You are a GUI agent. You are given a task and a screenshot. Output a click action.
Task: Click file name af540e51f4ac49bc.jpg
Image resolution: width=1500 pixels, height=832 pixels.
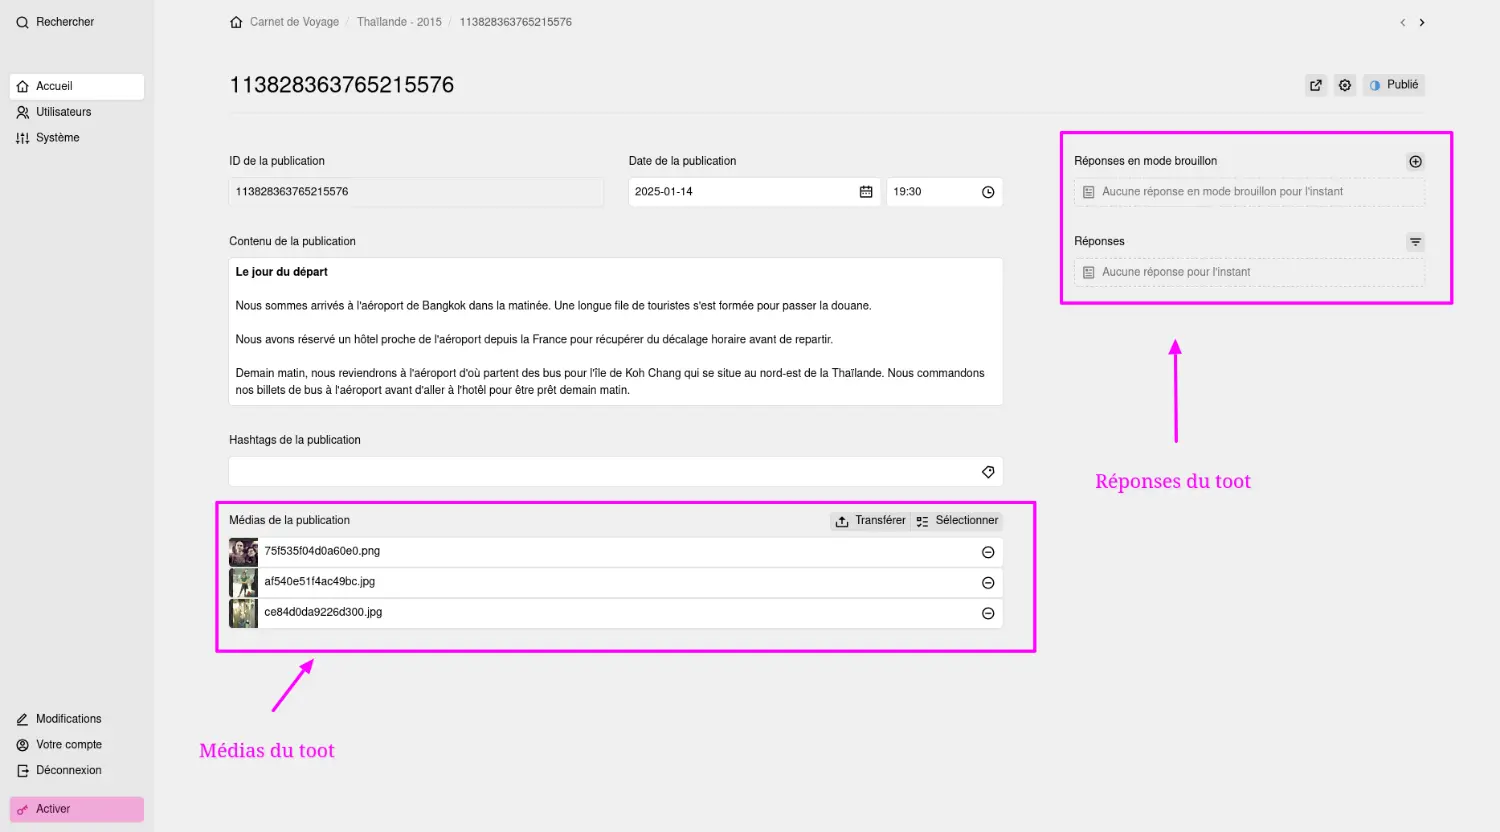click(320, 581)
